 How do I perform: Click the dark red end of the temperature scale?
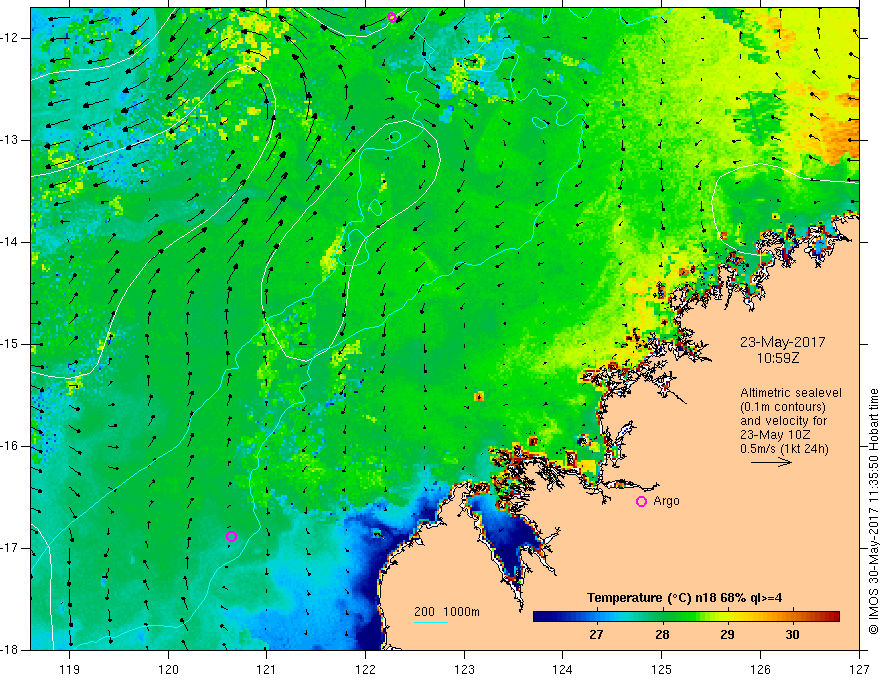(834, 617)
